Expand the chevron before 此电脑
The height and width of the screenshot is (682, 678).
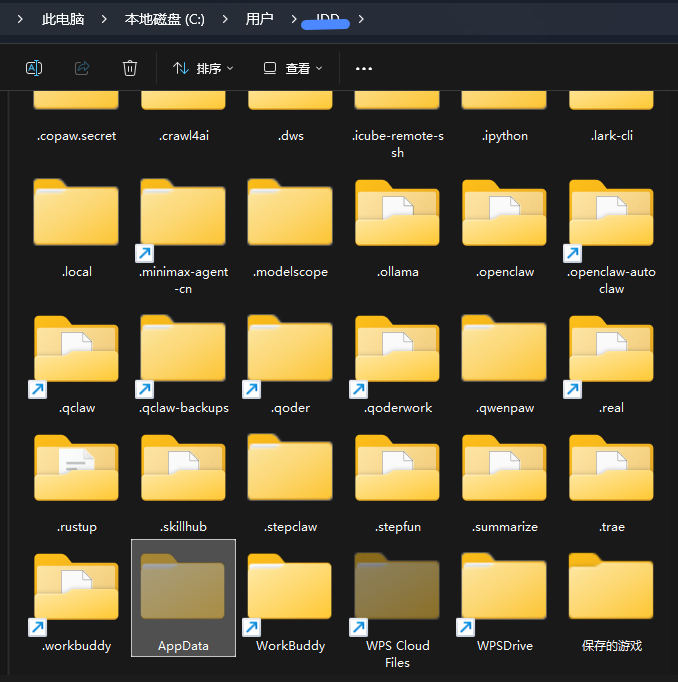coord(20,19)
